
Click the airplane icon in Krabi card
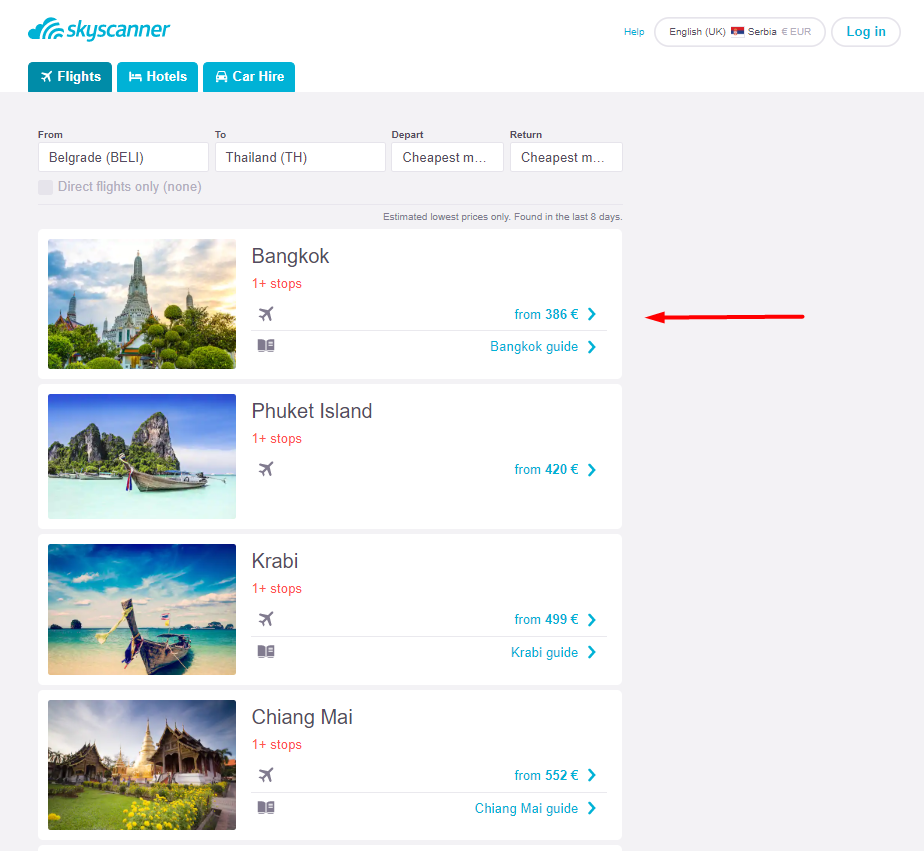[x=266, y=619]
